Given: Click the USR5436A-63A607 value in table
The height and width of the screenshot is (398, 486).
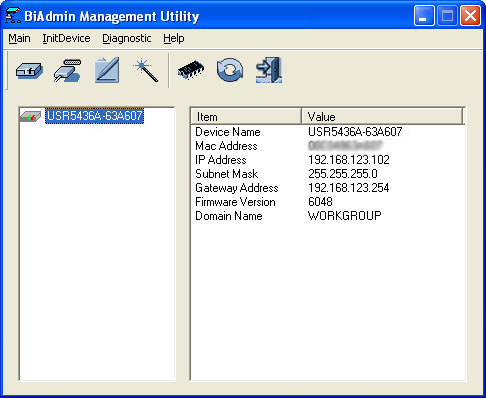Looking at the screenshot, I should [355, 132].
